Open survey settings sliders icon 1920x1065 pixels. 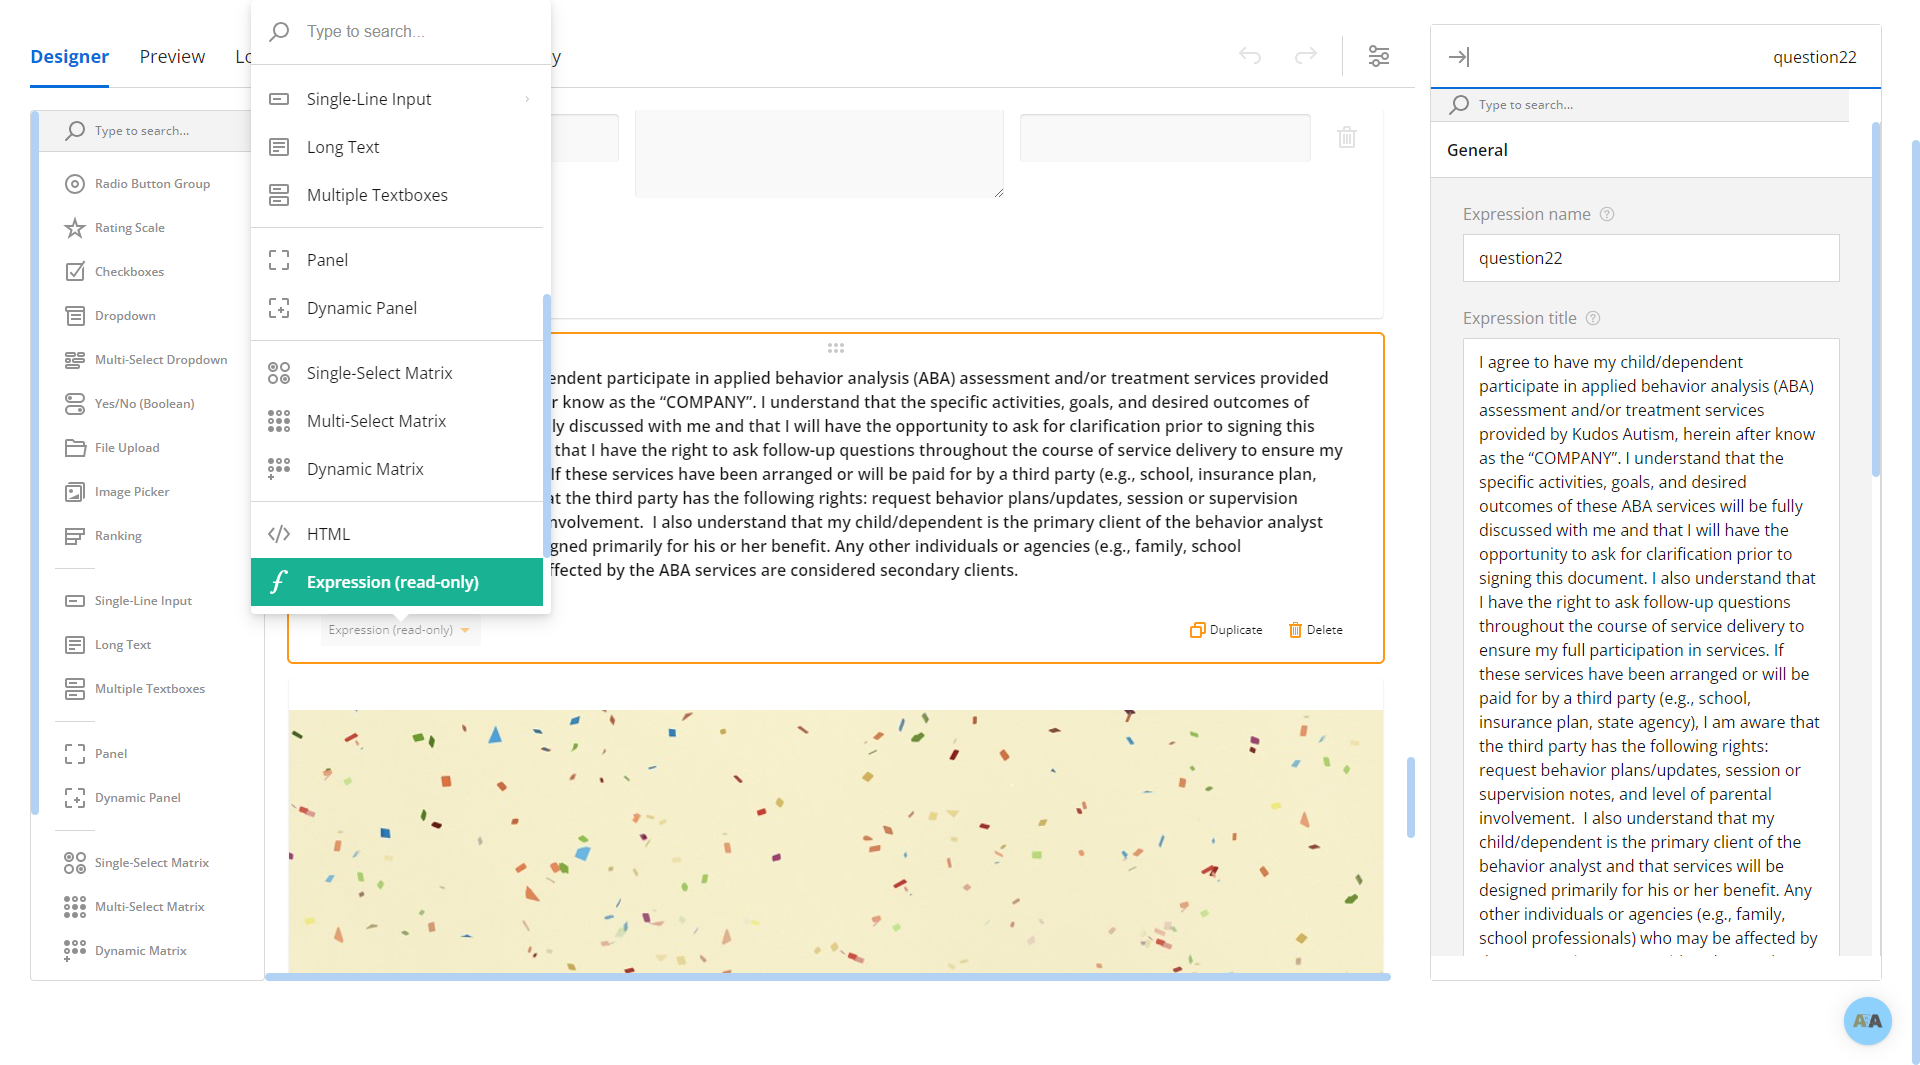click(x=1379, y=56)
